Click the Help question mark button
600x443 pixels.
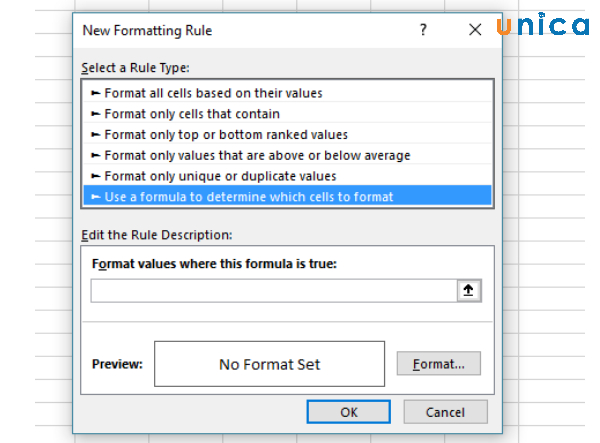pyautogui.click(x=423, y=30)
